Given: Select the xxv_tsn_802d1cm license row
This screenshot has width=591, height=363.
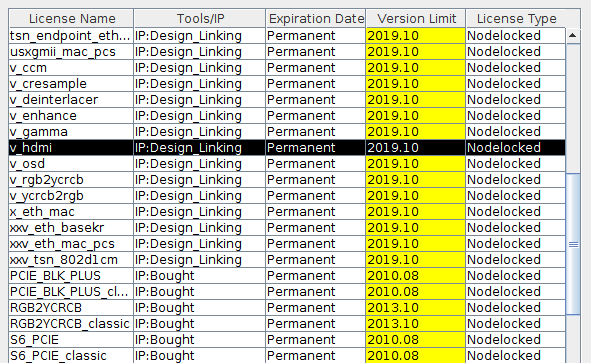Looking at the screenshot, I should [x=287, y=260].
